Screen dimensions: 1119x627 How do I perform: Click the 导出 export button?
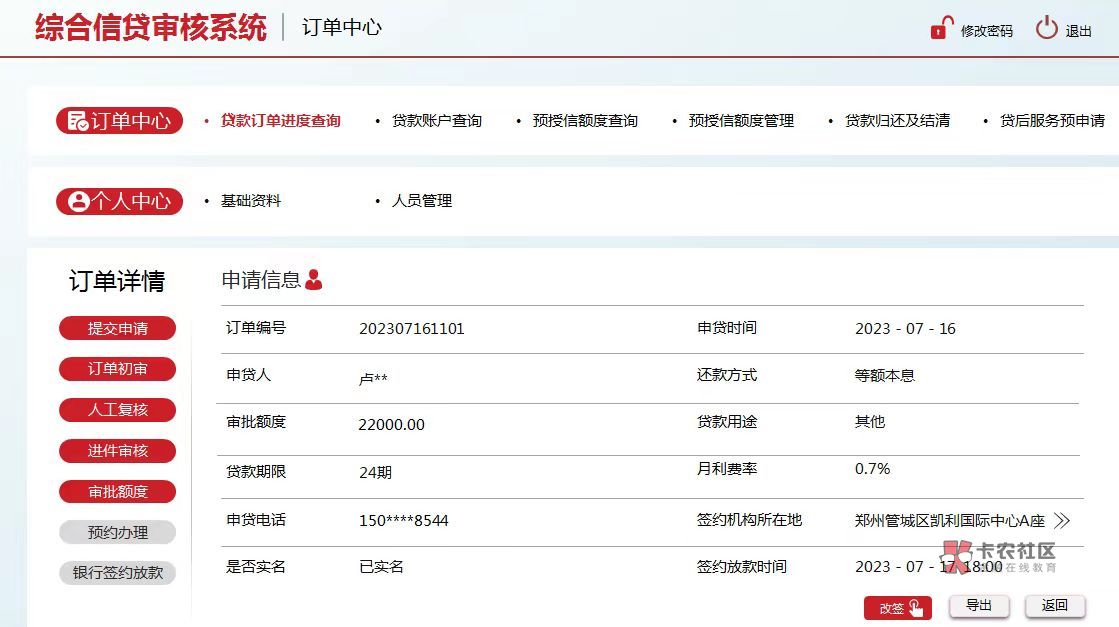[978, 606]
